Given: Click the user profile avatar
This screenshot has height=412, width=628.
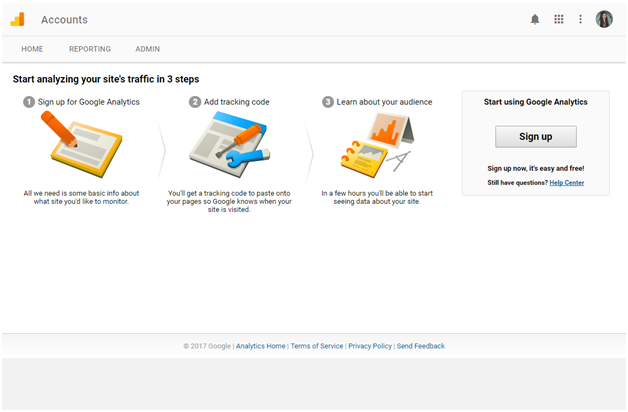Looking at the screenshot, I should point(604,19).
